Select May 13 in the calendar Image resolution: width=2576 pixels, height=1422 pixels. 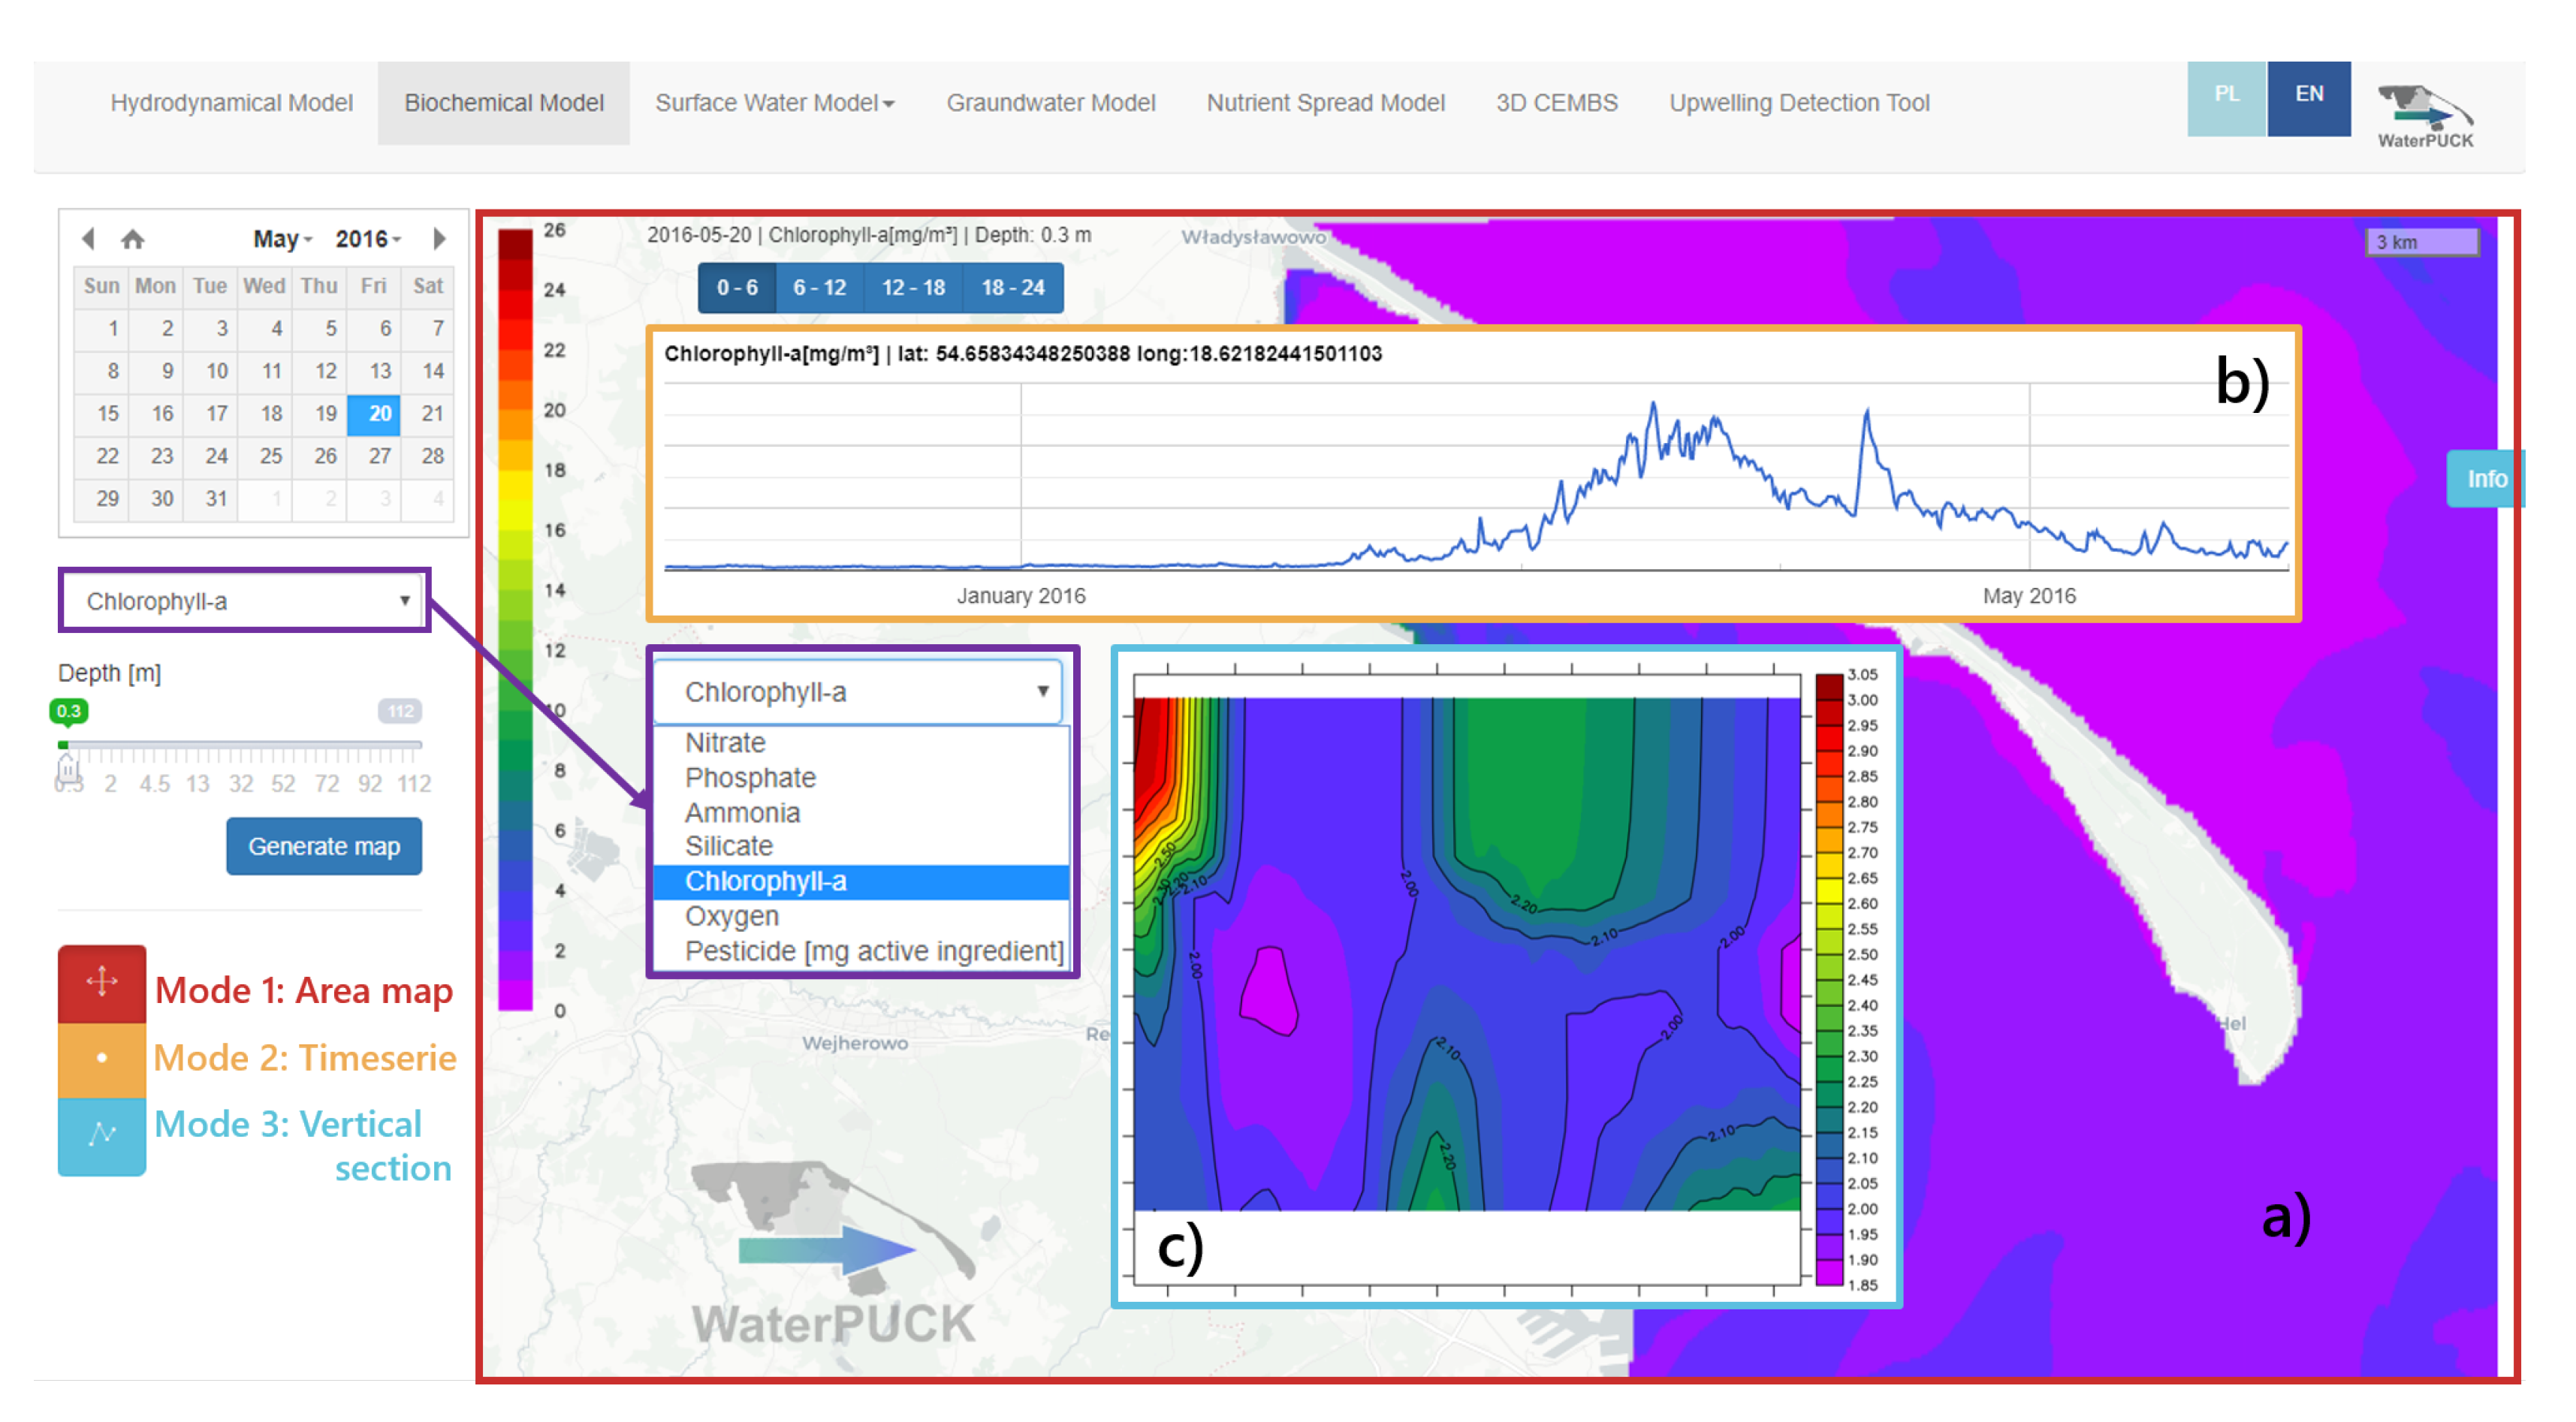click(374, 371)
